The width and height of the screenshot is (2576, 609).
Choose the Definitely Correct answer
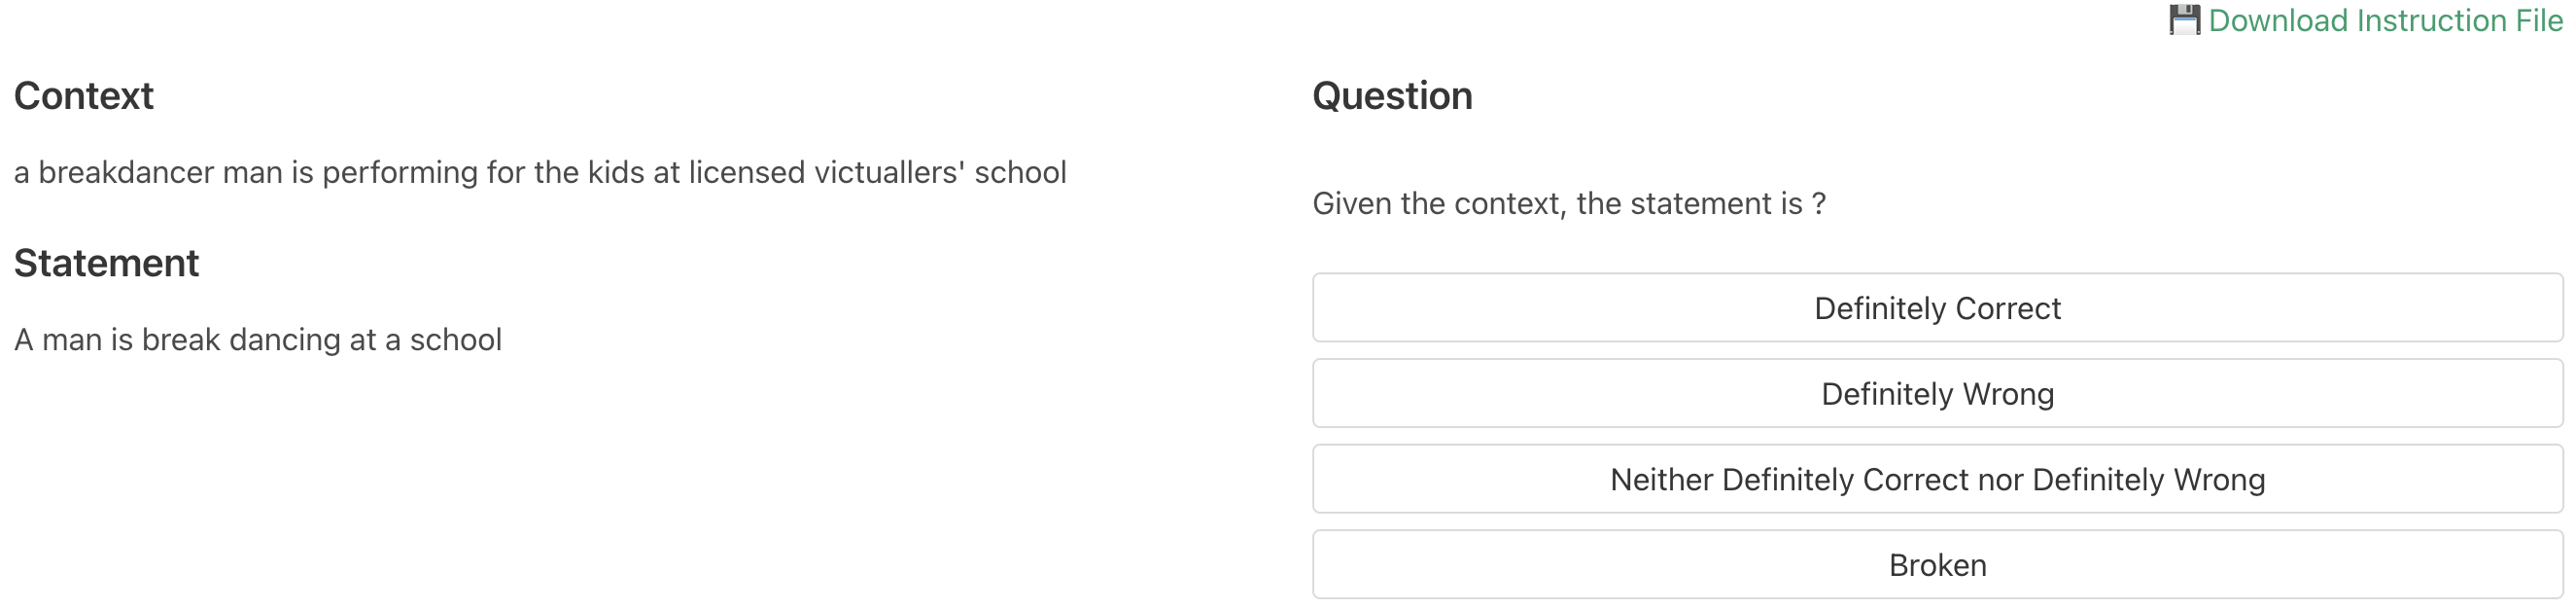point(1937,308)
